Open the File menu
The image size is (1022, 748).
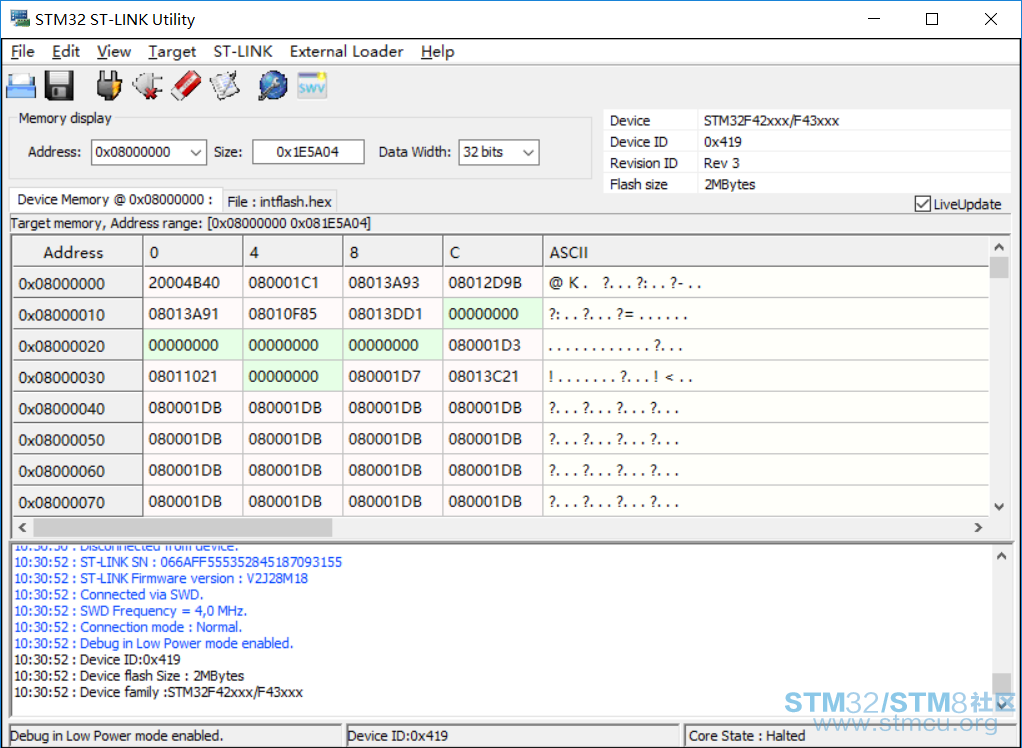pos(23,51)
